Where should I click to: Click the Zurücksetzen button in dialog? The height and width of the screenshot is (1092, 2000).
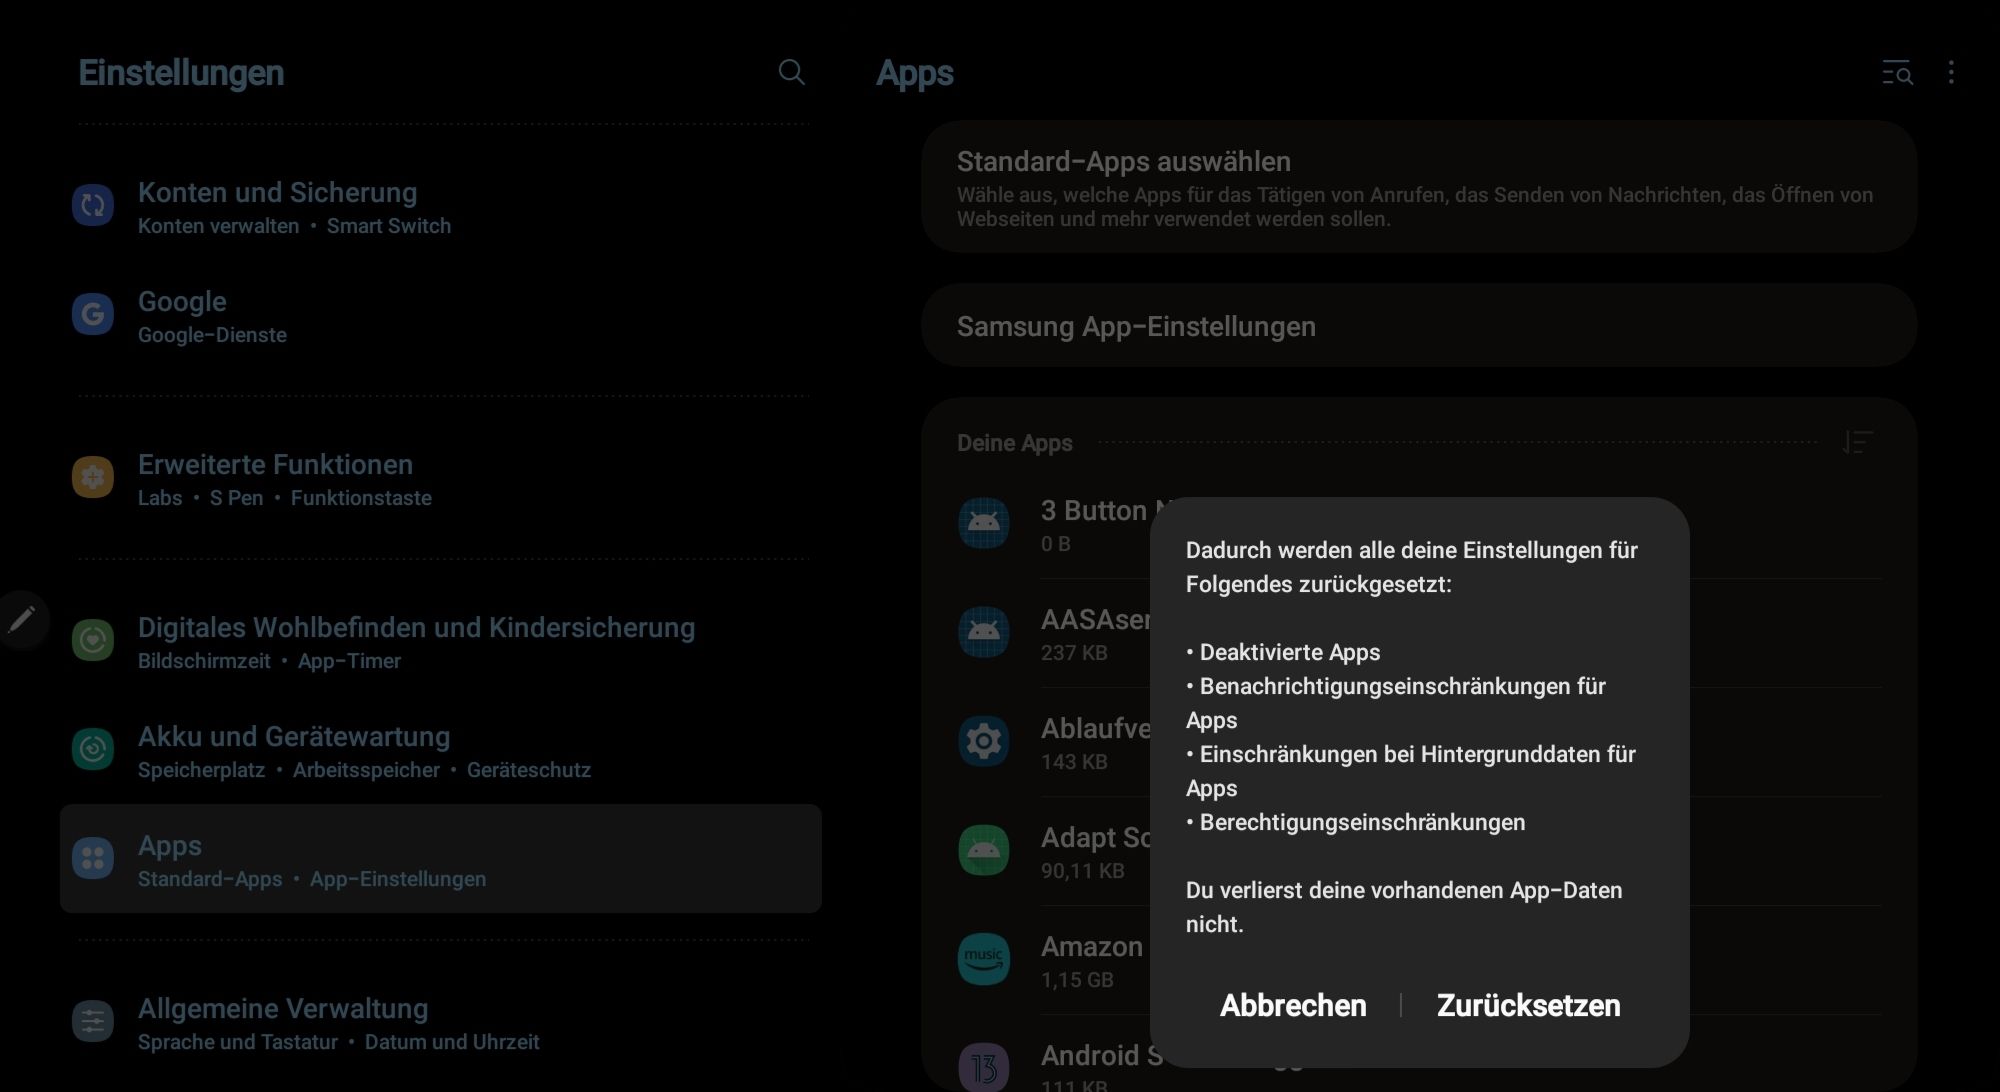coord(1528,1005)
